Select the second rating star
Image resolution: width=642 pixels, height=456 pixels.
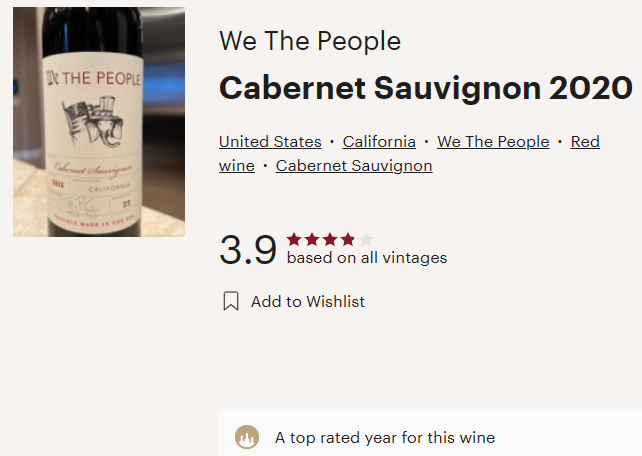[312, 239]
